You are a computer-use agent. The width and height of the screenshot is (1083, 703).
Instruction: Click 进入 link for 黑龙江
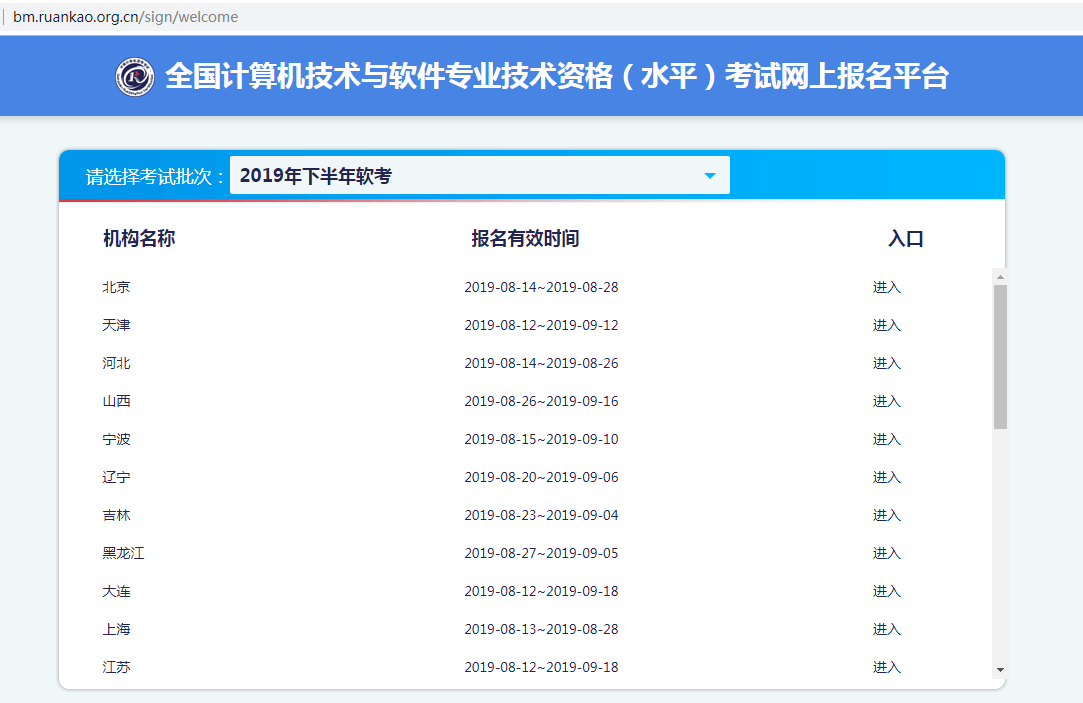click(886, 553)
